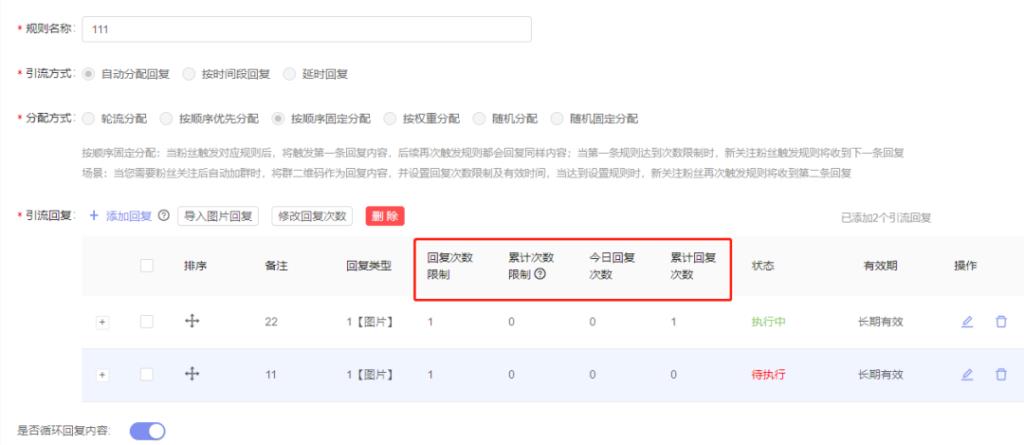Click the 今日回复次数 column header
1024x445 pixels.
coord(613,266)
